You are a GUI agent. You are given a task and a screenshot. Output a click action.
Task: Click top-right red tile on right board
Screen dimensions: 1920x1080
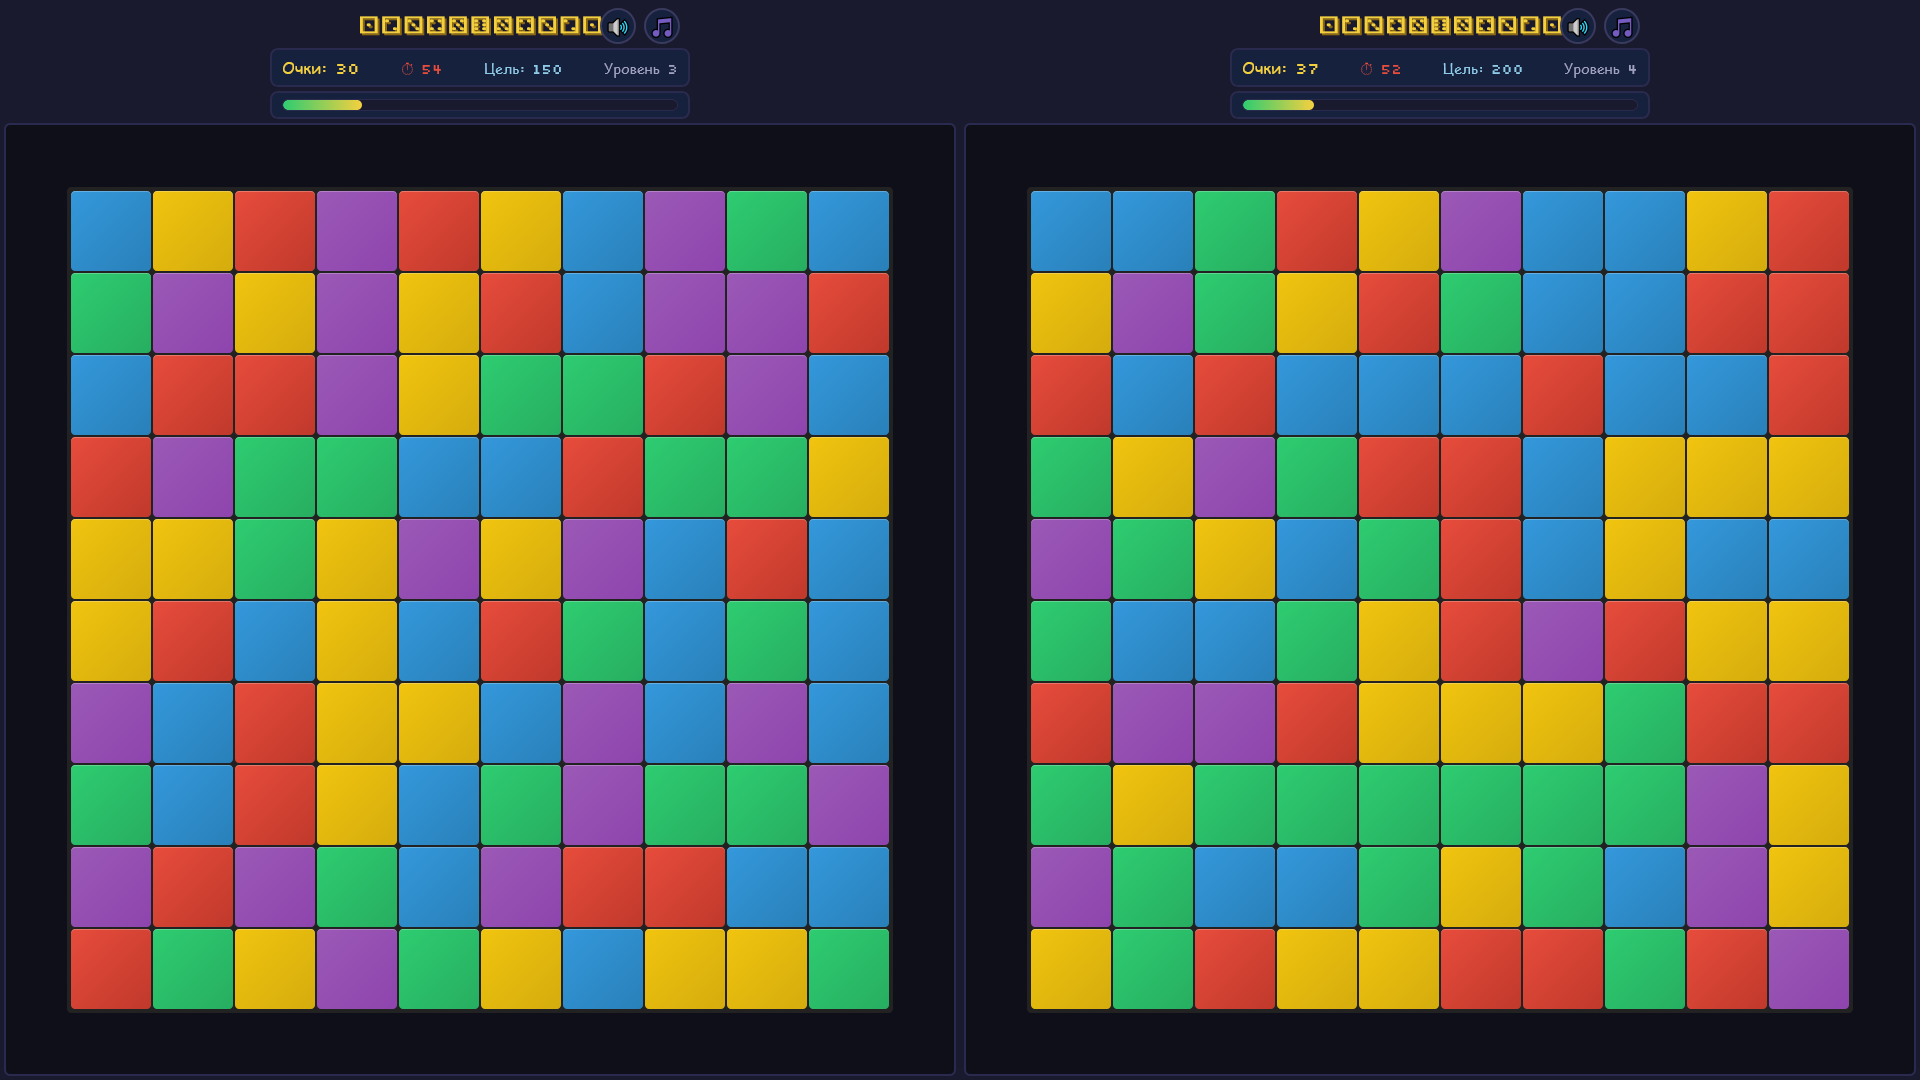(x=1808, y=231)
